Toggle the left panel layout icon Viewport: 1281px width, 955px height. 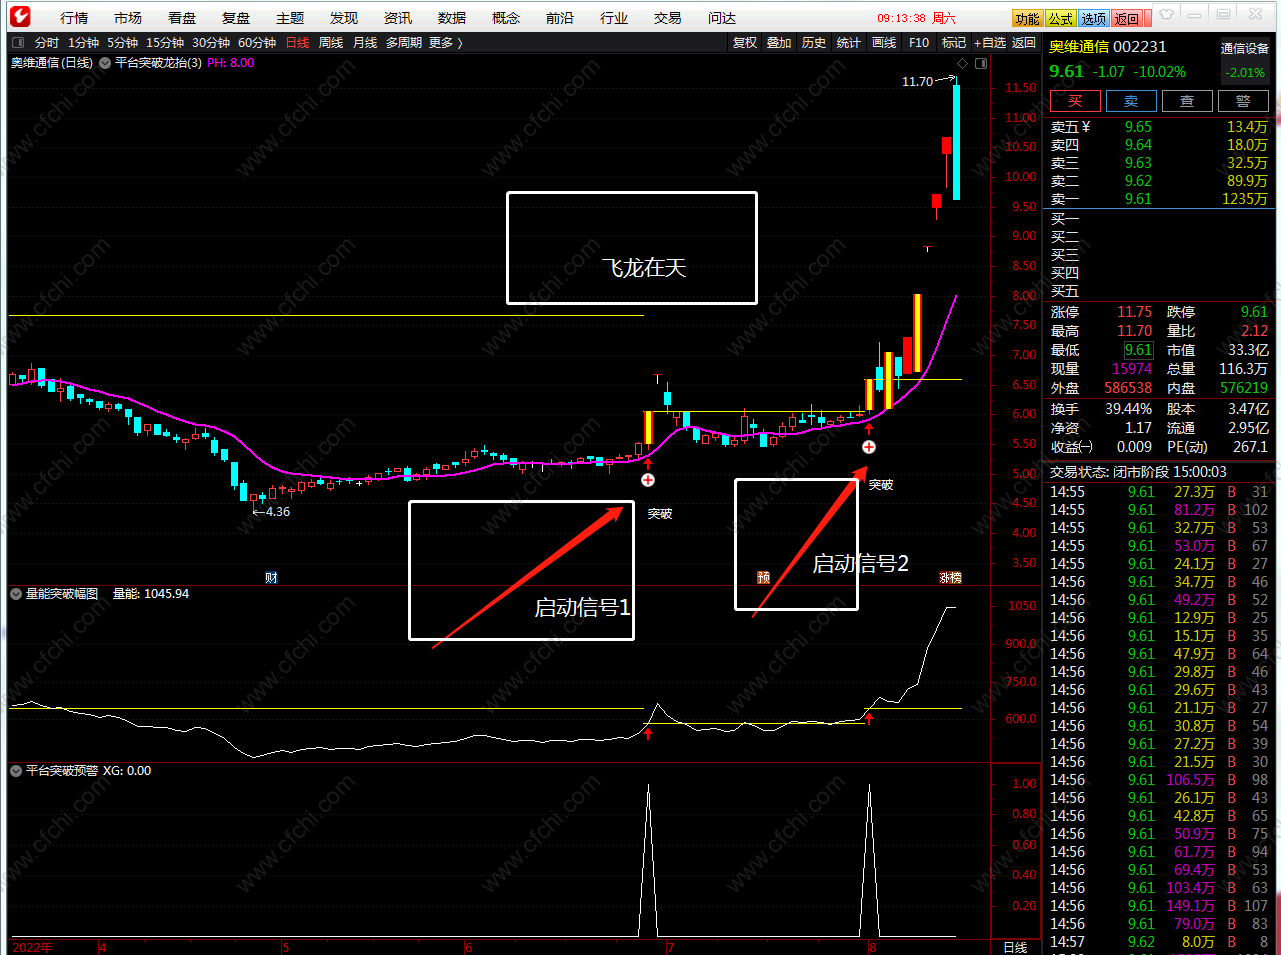click(x=17, y=43)
